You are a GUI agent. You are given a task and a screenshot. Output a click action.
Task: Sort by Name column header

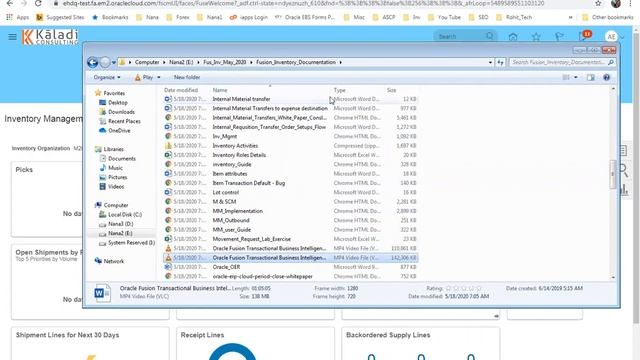[220, 90]
